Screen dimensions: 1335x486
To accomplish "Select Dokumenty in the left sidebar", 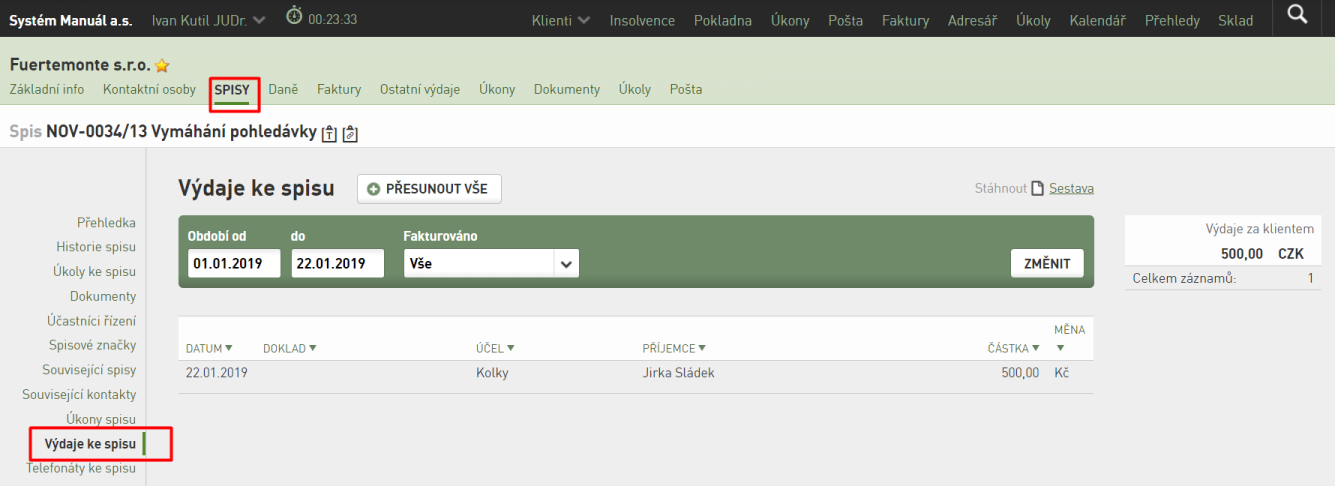I will pos(103,296).
